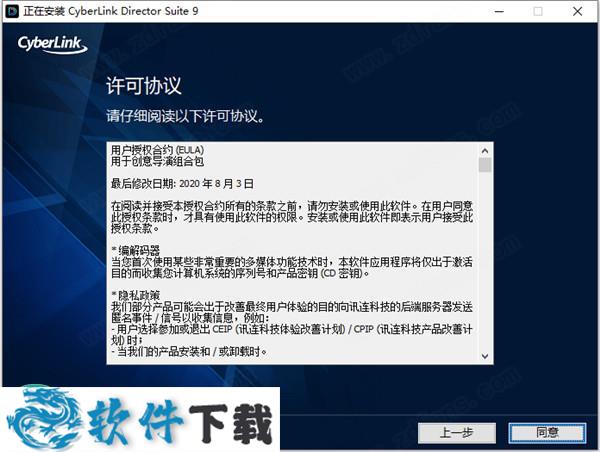The width and height of the screenshot is (600, 452).
Task: Click the EULA scrollbar up arrow
Action: click(485, 151)
